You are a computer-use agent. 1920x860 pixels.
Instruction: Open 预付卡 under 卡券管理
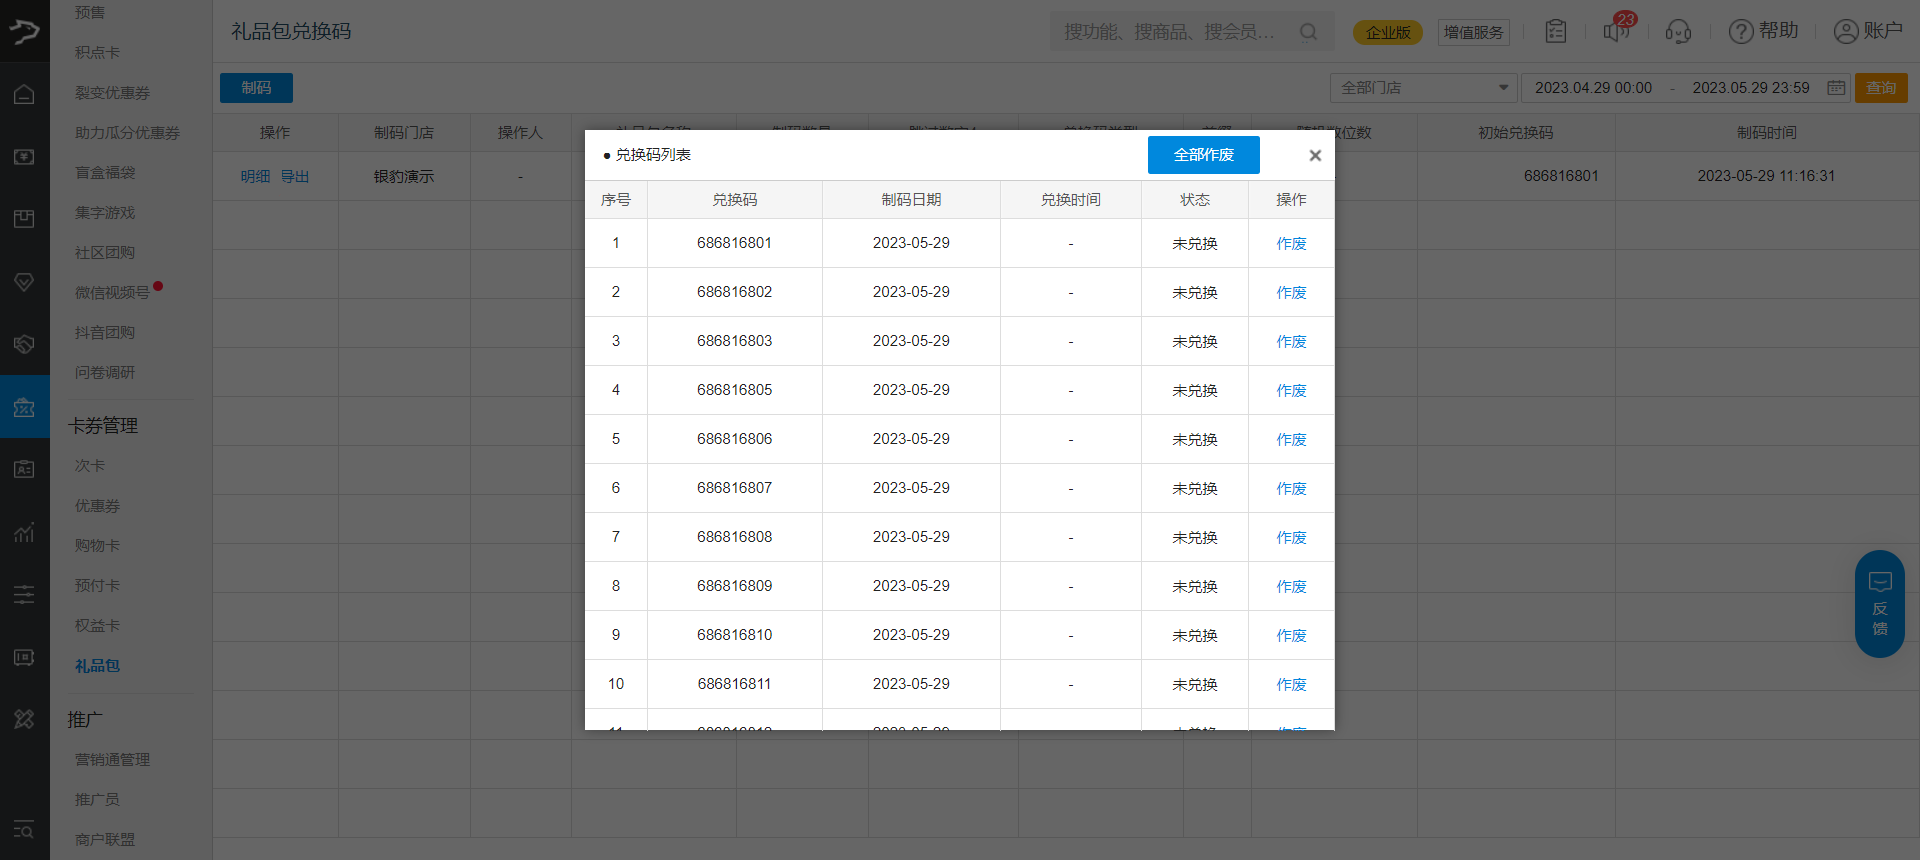click(x=97, y=585)
